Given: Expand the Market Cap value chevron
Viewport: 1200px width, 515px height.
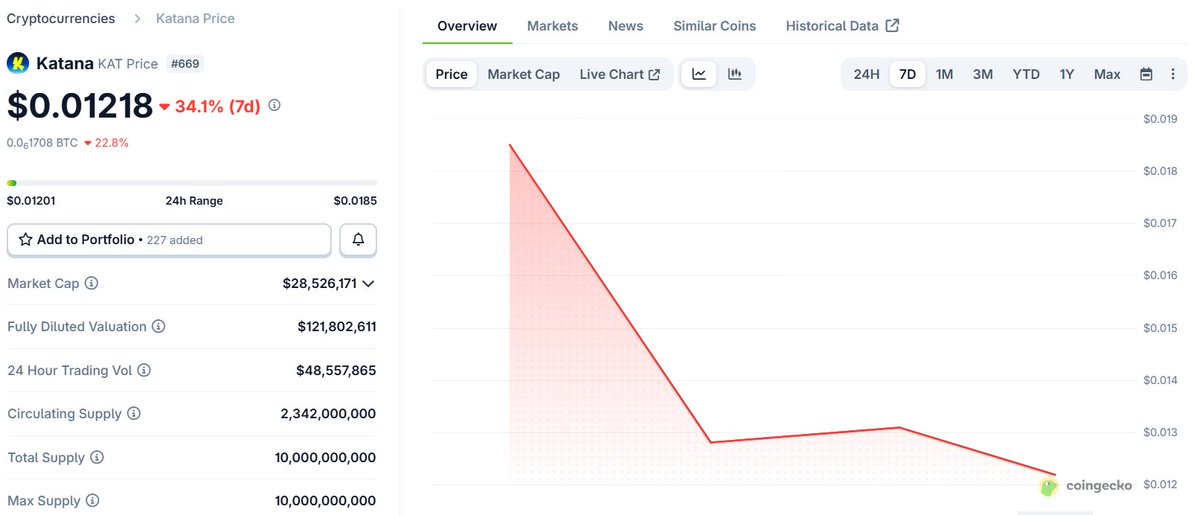Looking at the screenshot, I should pyautogui.click(x=368, y=284).
